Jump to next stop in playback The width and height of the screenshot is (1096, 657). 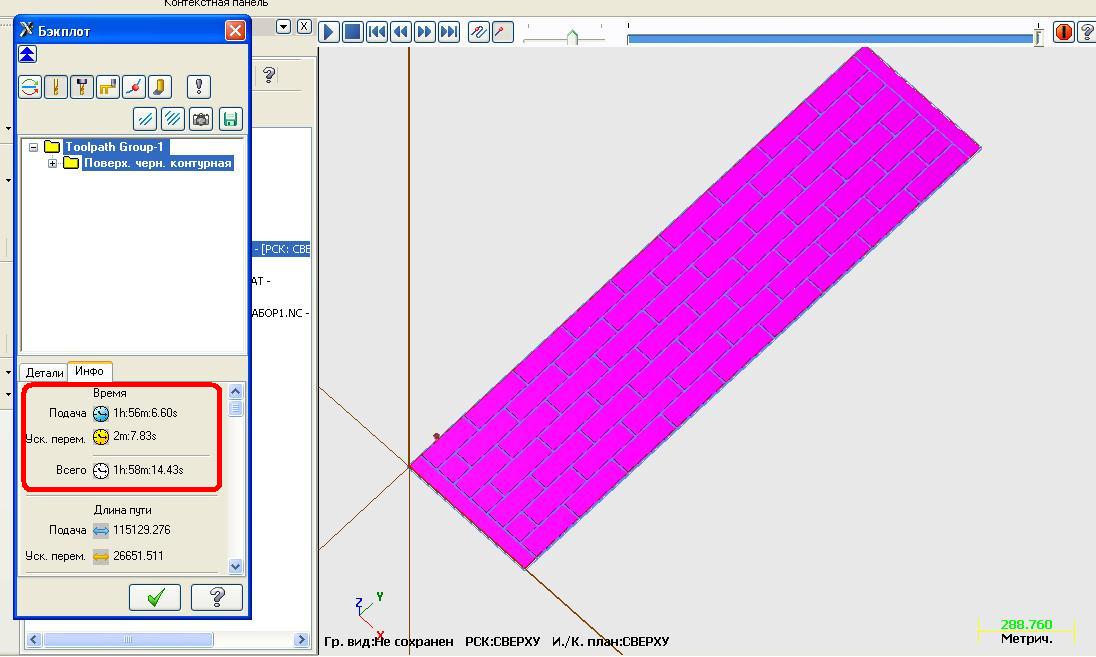(x=449, y=31)
